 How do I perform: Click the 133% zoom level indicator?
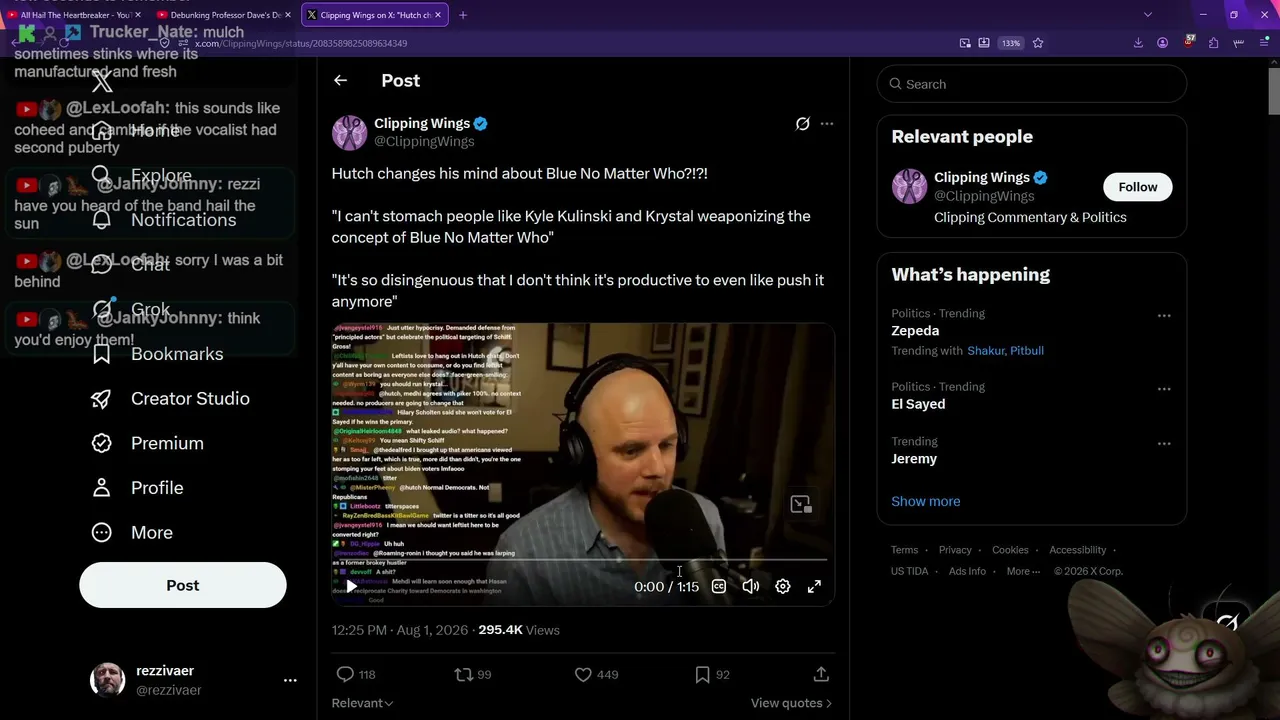point(1011,43)
